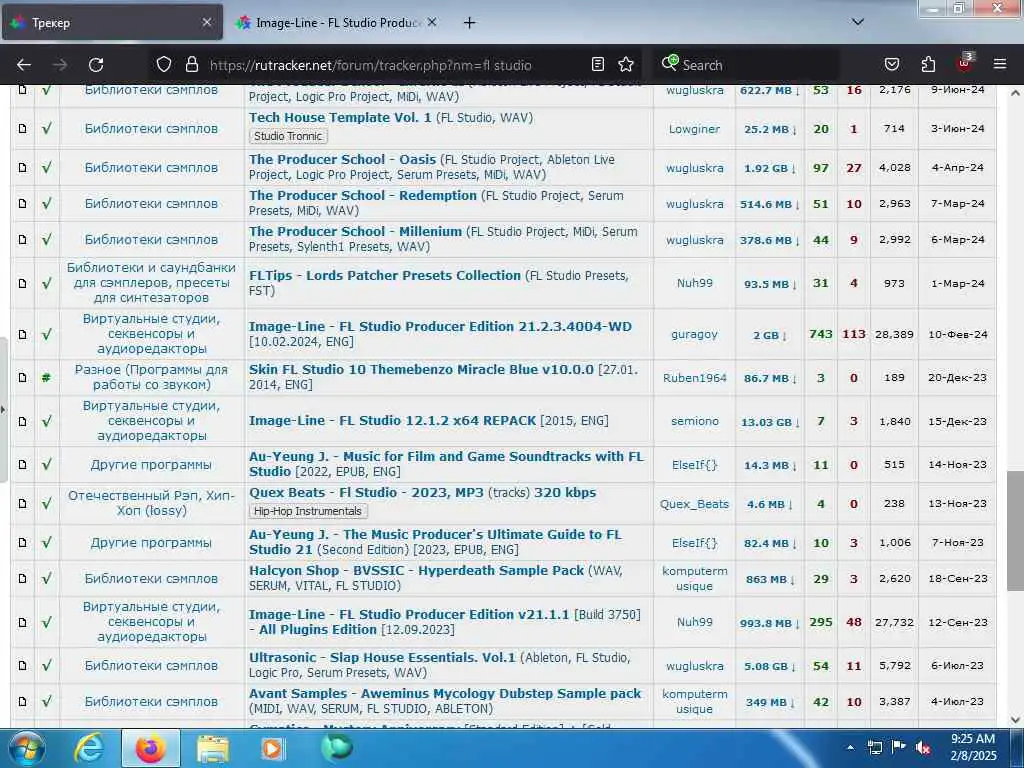This screenshot has width=1024, height=768.
Task: Download 2 GB torrent by guragoy
Action: 769,335
